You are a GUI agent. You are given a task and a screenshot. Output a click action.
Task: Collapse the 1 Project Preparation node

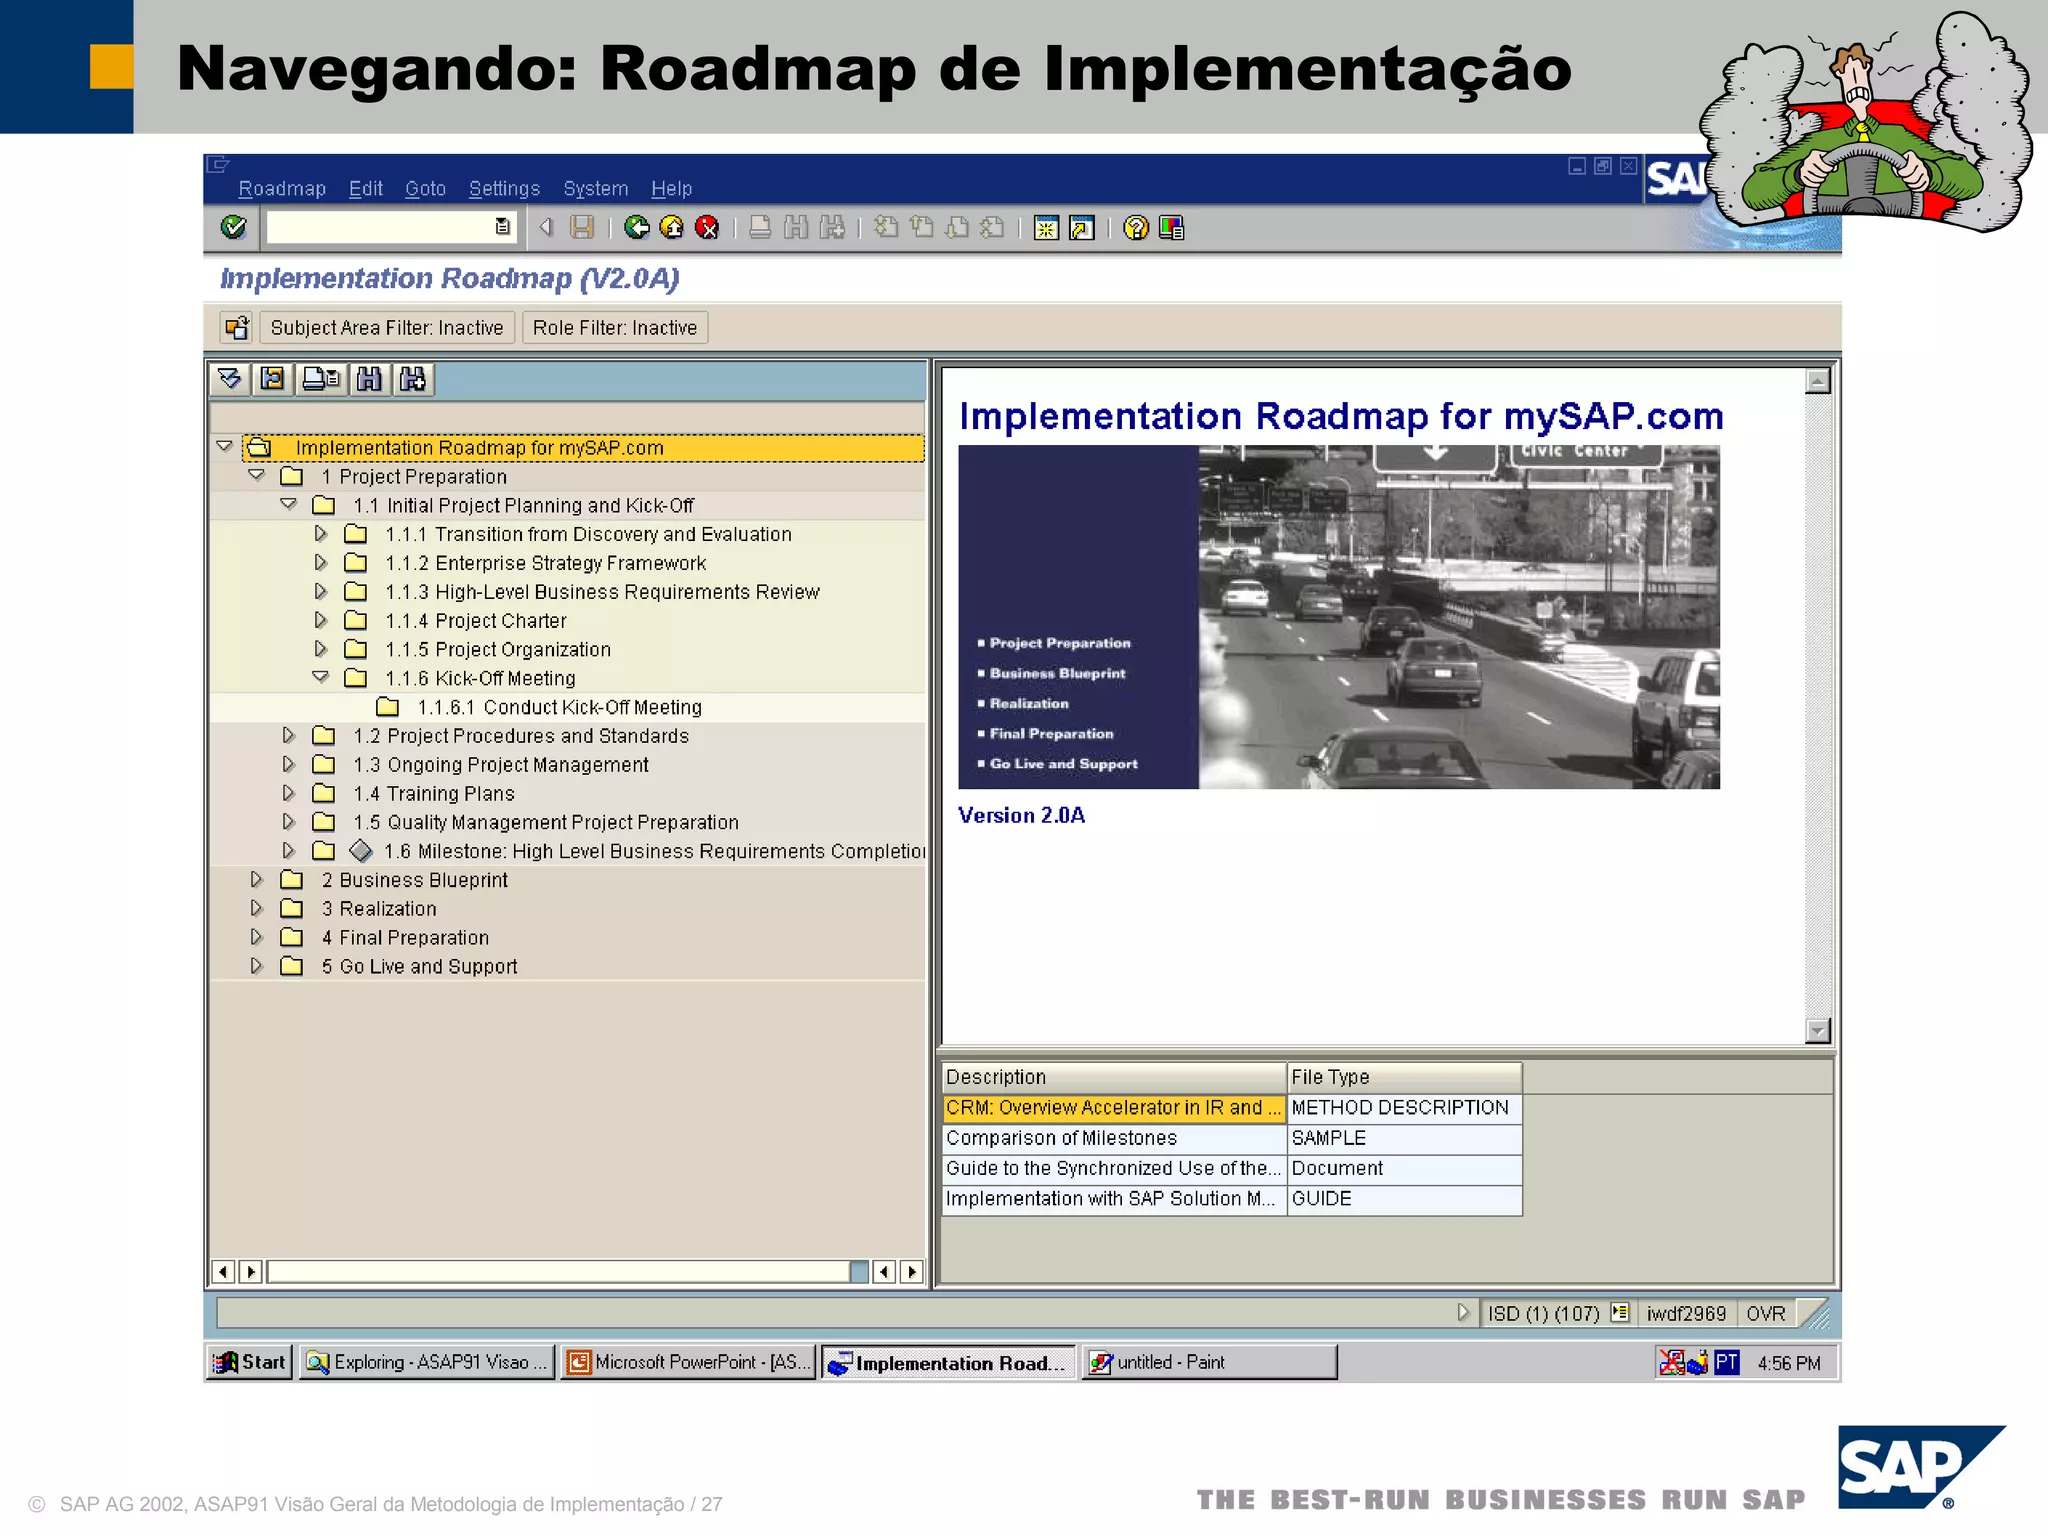pos(257,476)
